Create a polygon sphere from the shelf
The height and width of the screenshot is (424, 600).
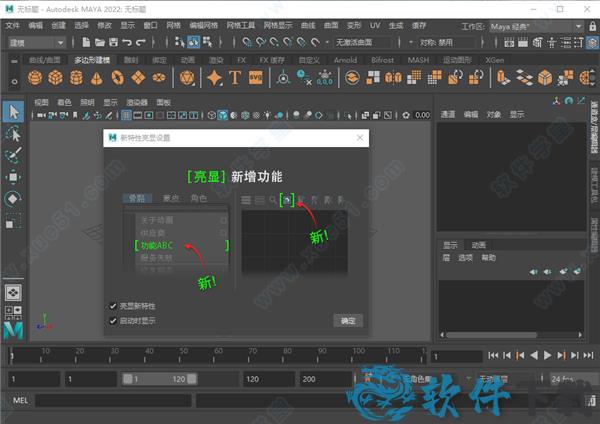35,77
